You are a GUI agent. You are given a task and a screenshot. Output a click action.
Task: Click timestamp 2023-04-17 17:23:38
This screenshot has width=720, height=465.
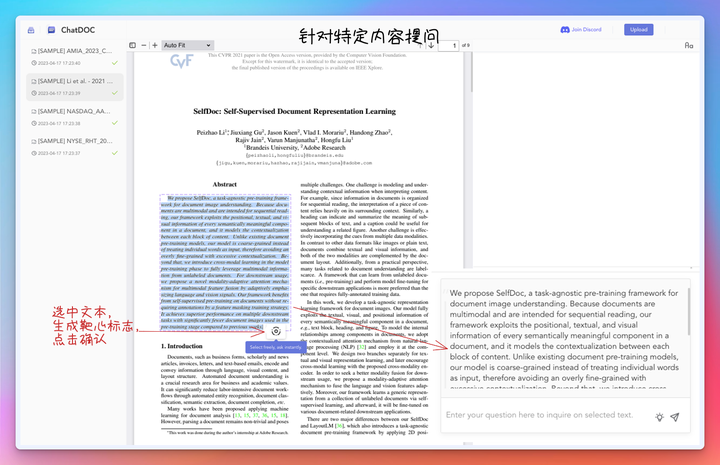click(x=59, y=123)
